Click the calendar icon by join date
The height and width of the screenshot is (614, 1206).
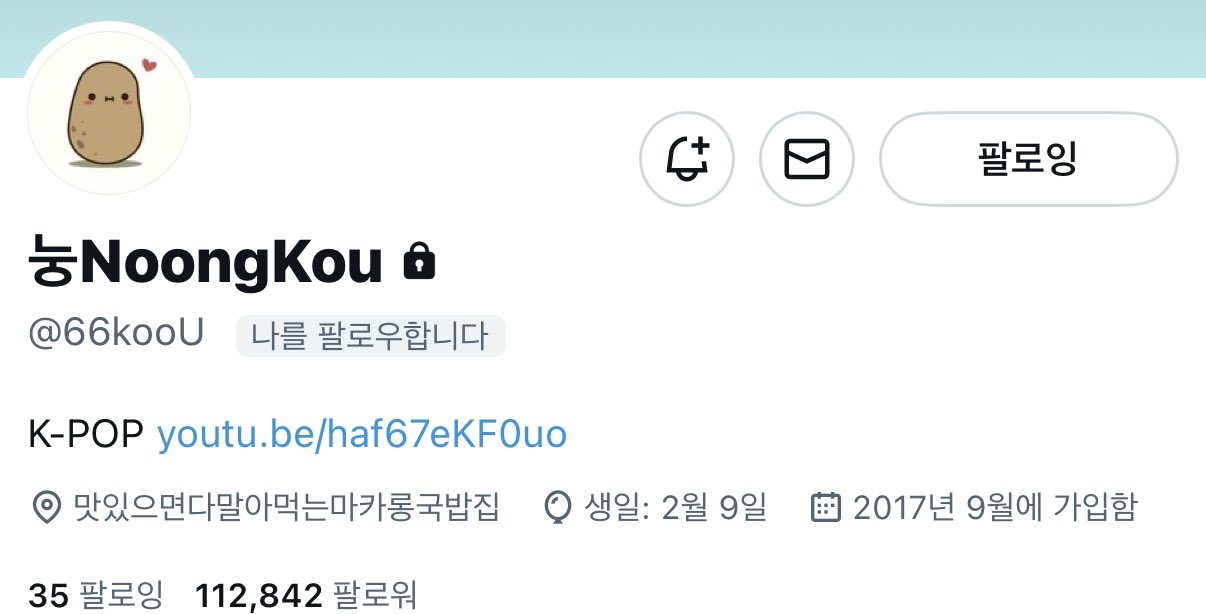824,507
